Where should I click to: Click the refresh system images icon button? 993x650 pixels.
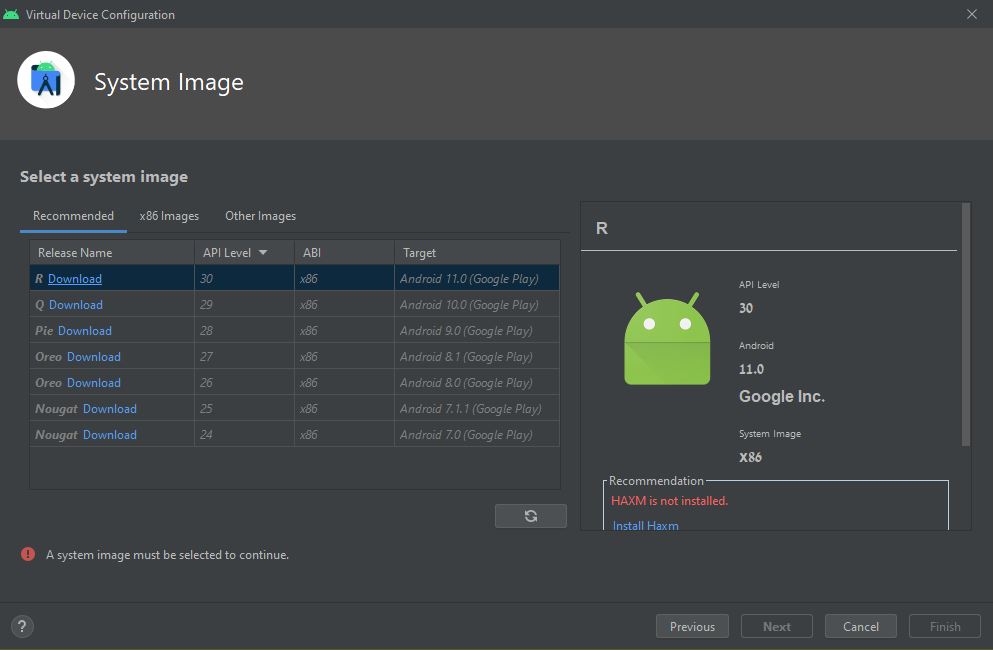click(x=530, y=516)
